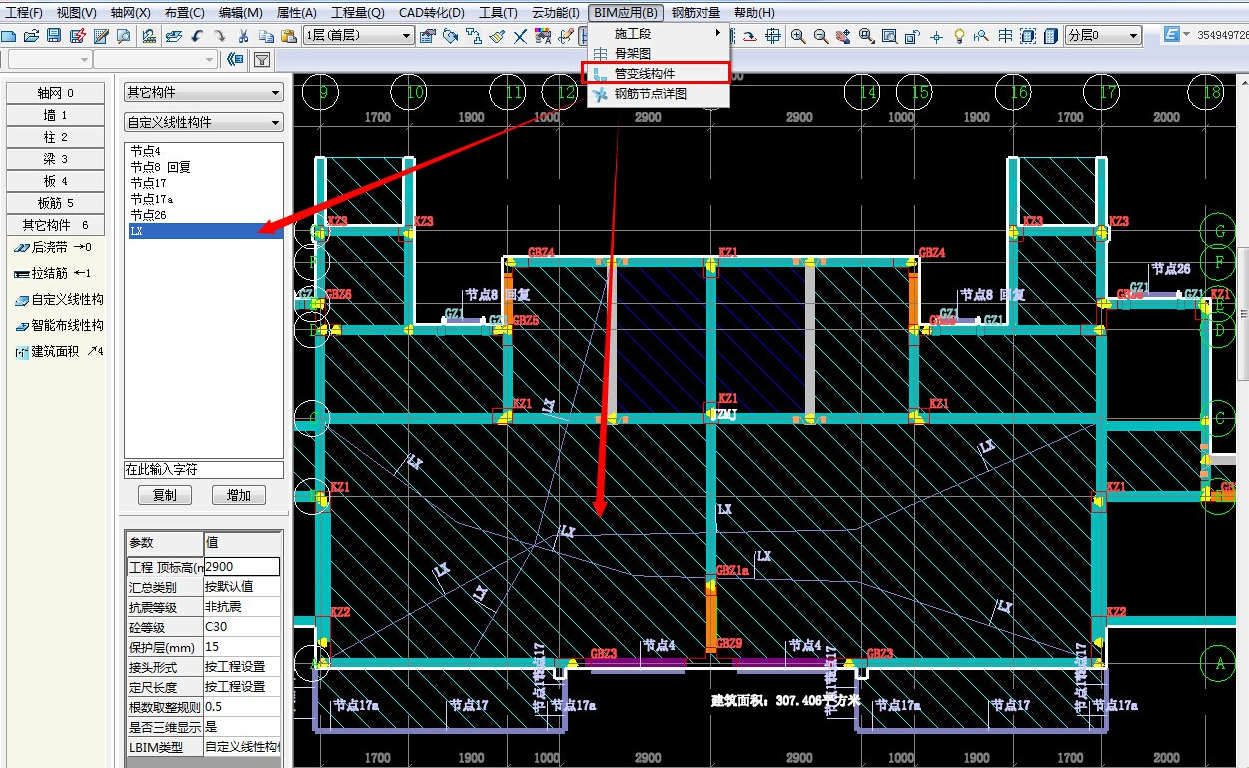1249x768 pixels.
Task: Click the Save floppy disk icon
Action: [x=55, y=36]
